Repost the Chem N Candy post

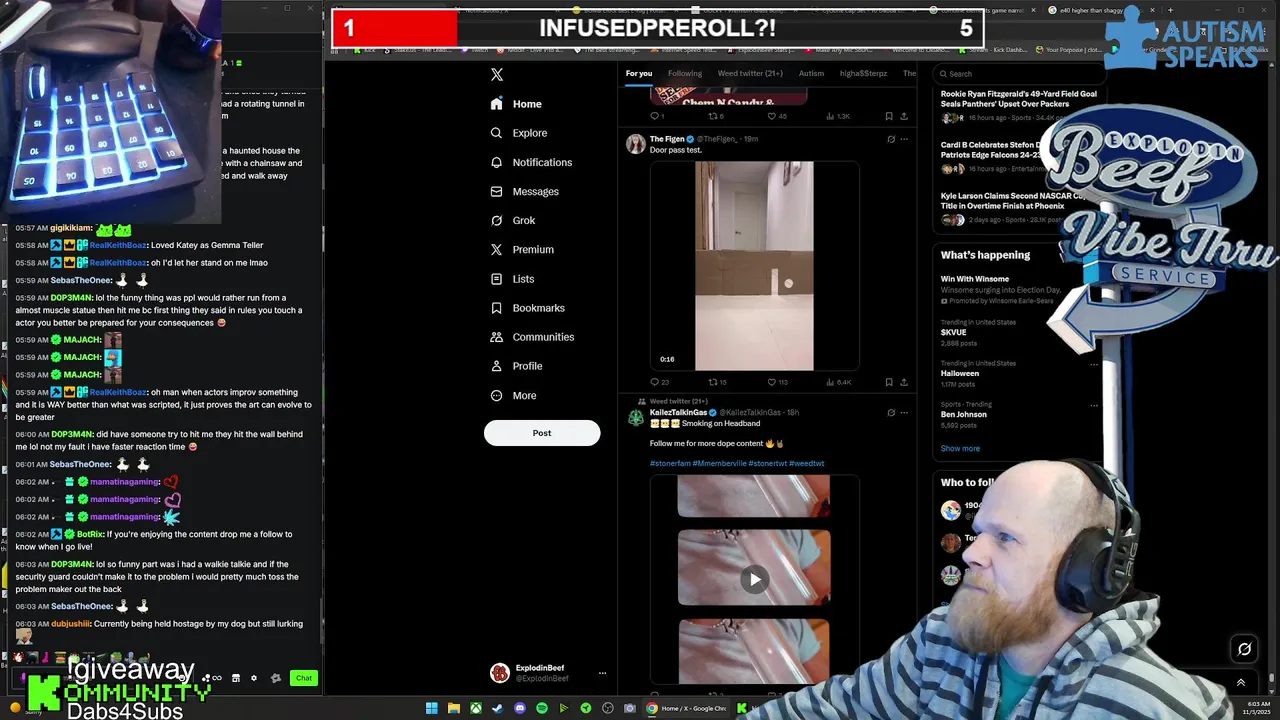pyautogui.click(x=716, y=116)
